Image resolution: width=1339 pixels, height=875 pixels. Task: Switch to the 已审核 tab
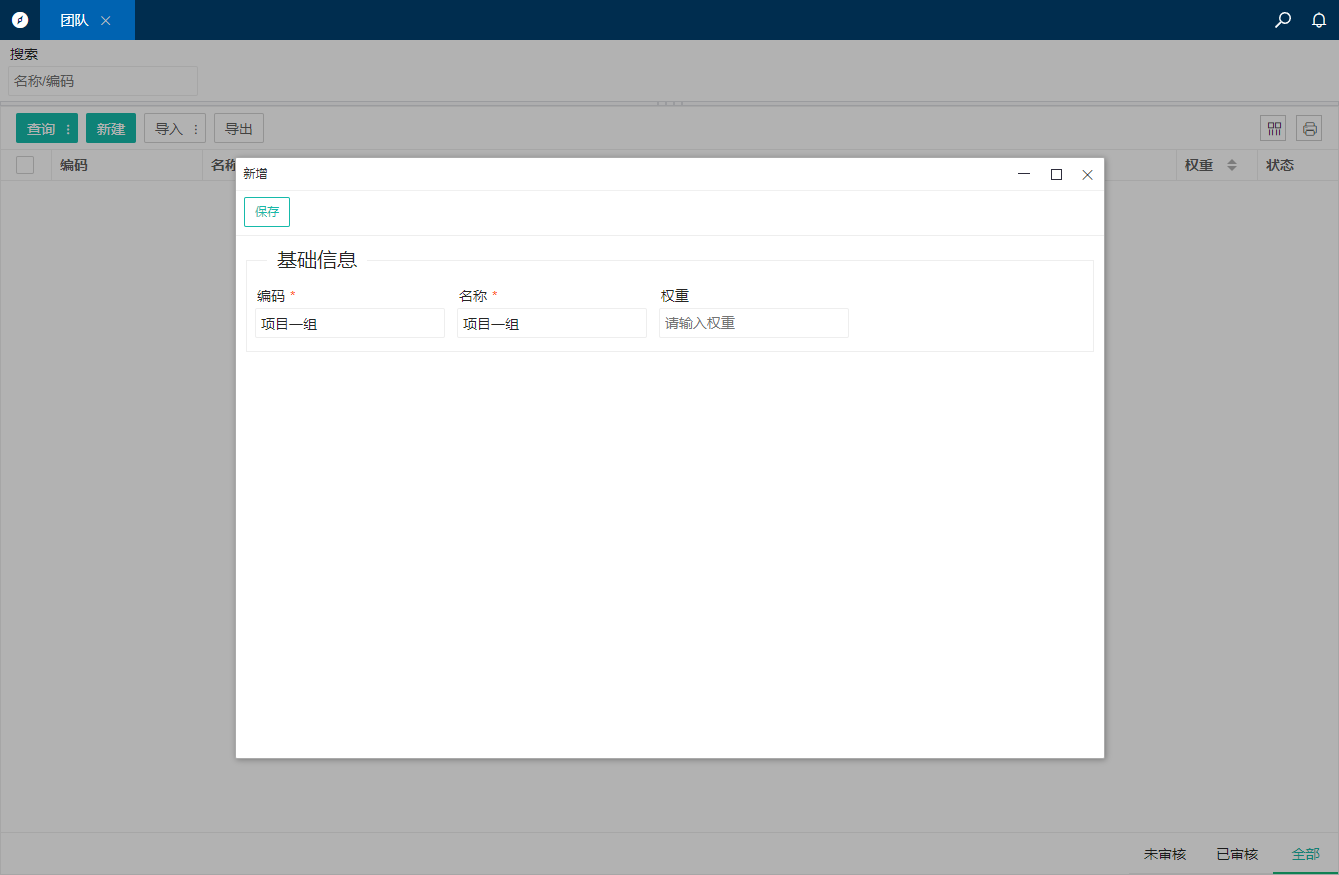point(1237,854)
